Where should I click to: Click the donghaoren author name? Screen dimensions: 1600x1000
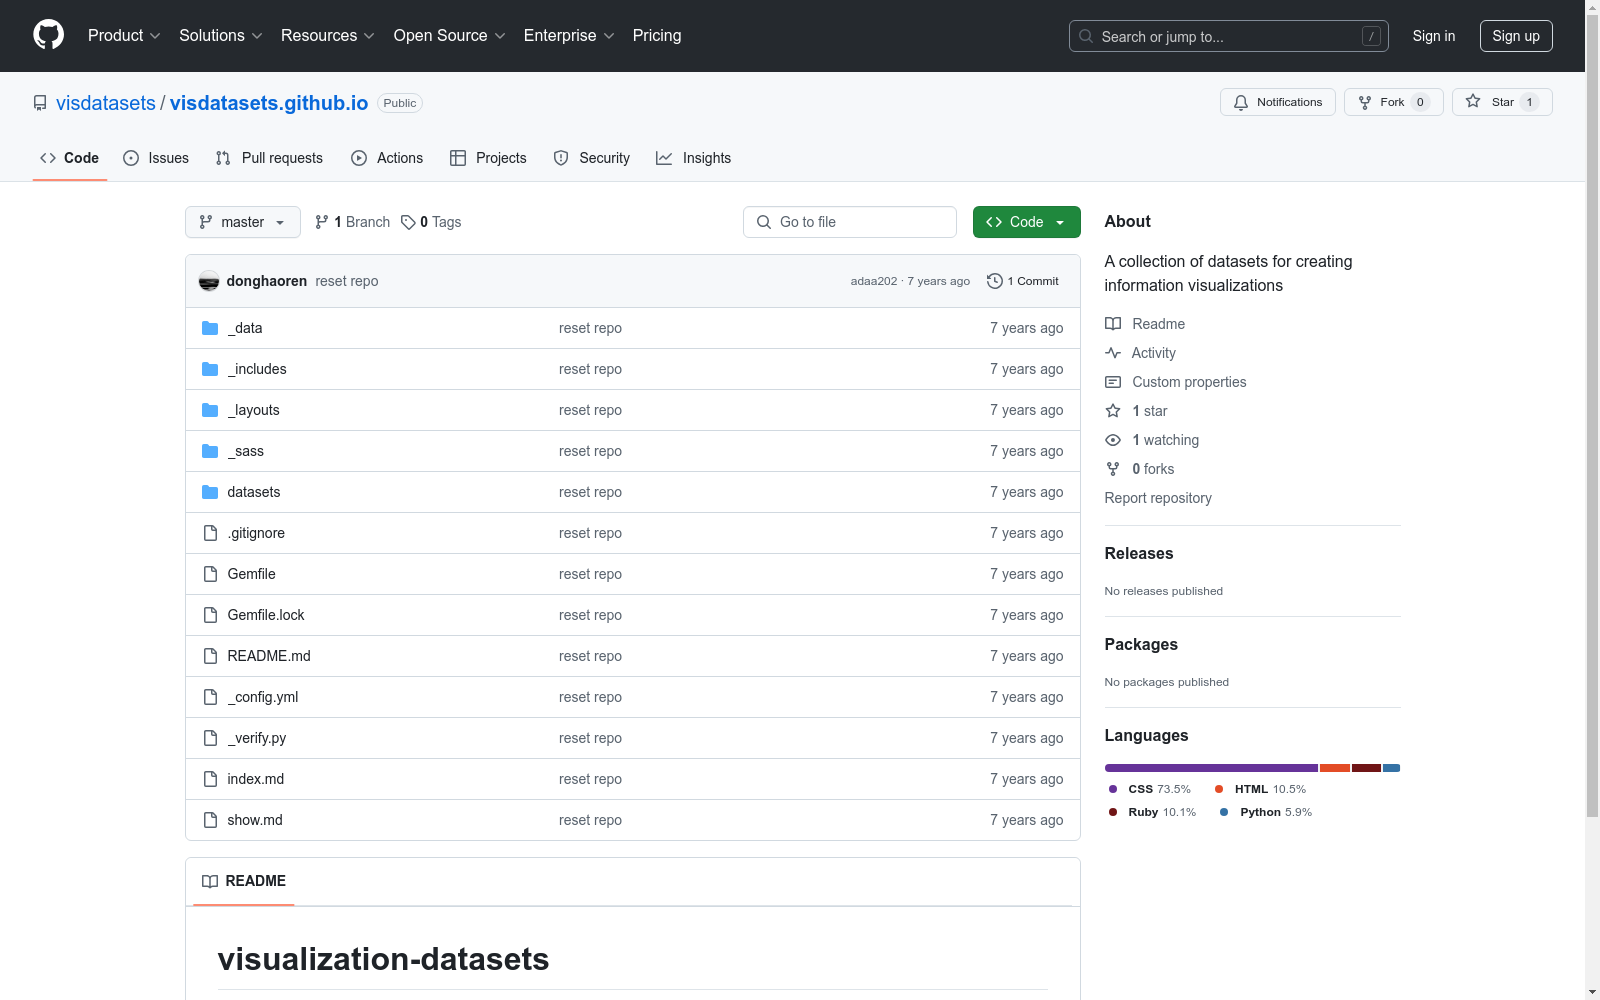click(267, 281)
